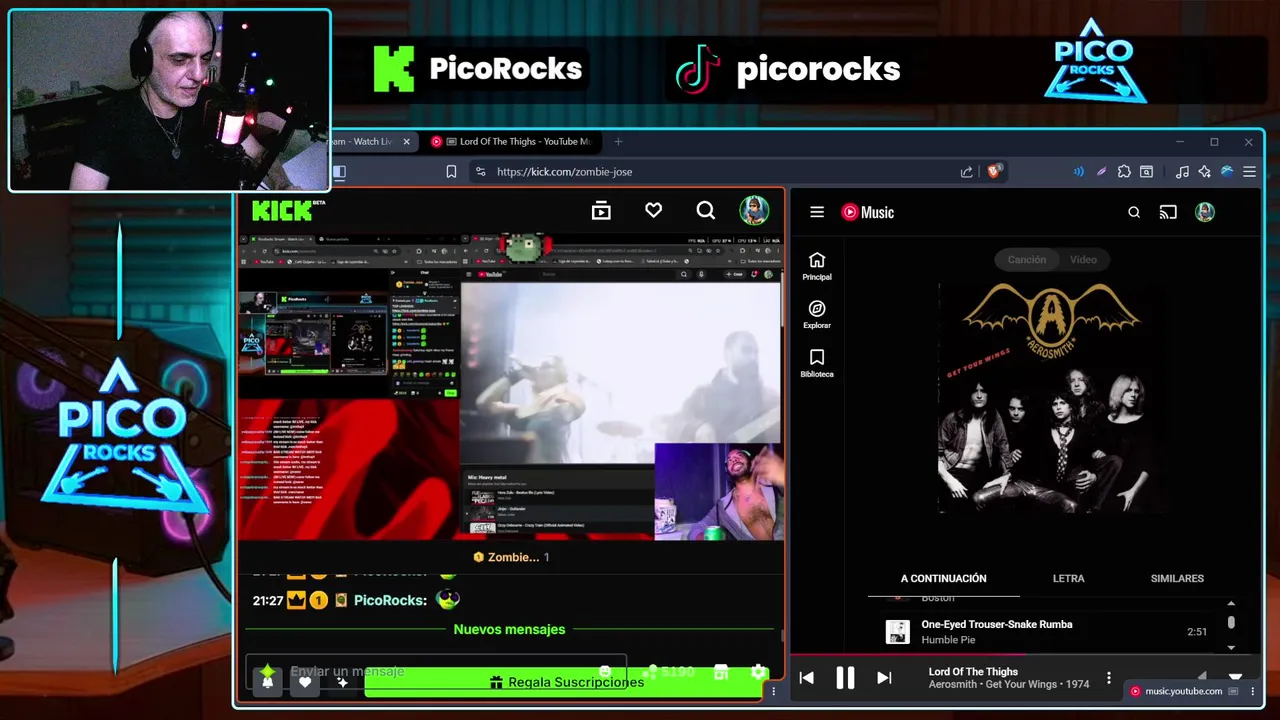Select the Lord Of The Thighs YouTube Music tab
Viewport: 1280px width, 720px height.
pyautogui.click(x=515, y=142)
